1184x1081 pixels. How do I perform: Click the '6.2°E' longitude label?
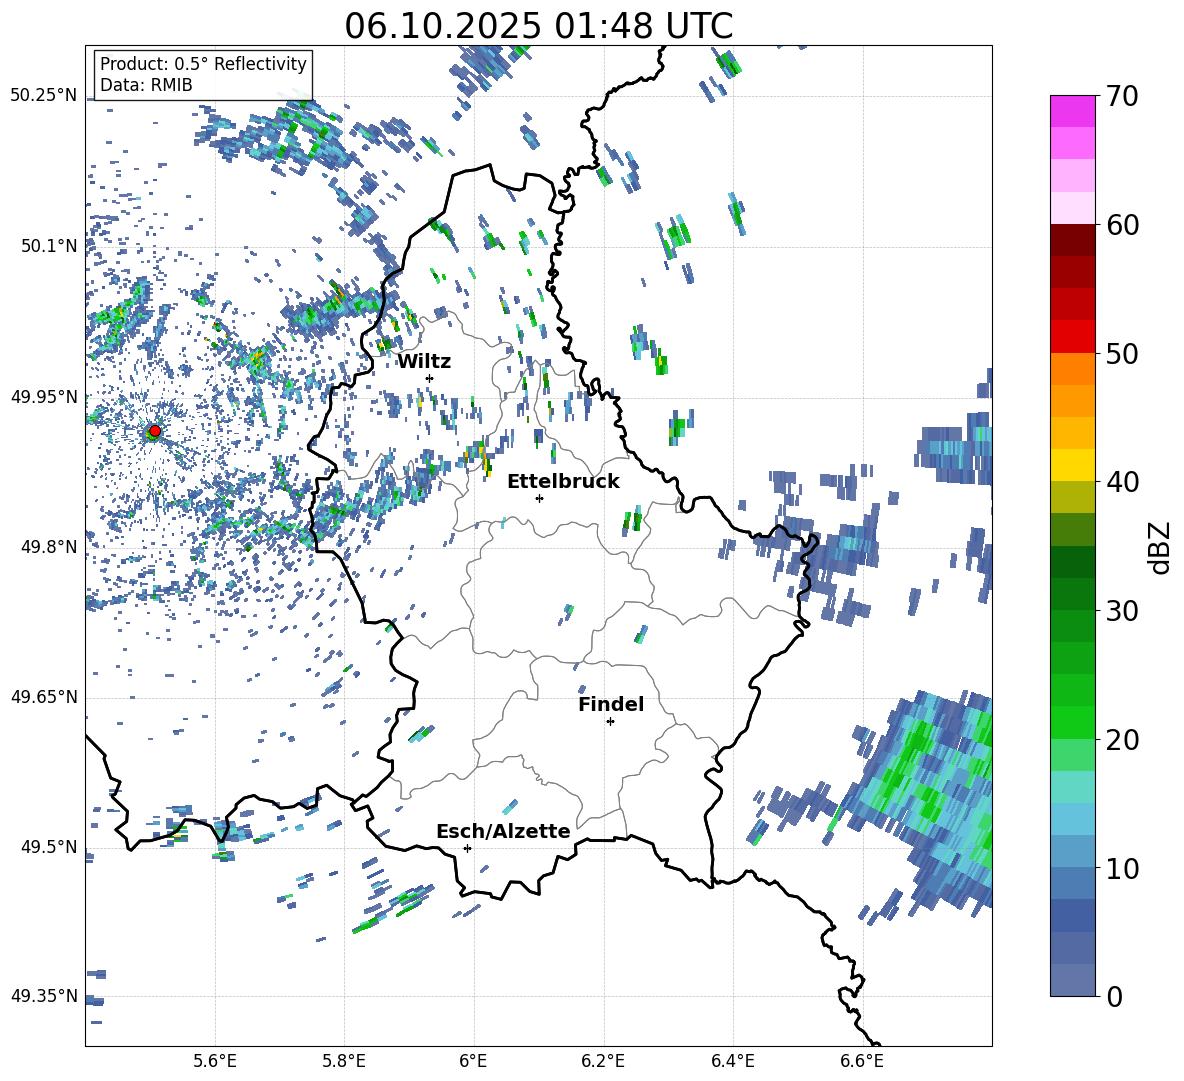tap(603, 1061)
